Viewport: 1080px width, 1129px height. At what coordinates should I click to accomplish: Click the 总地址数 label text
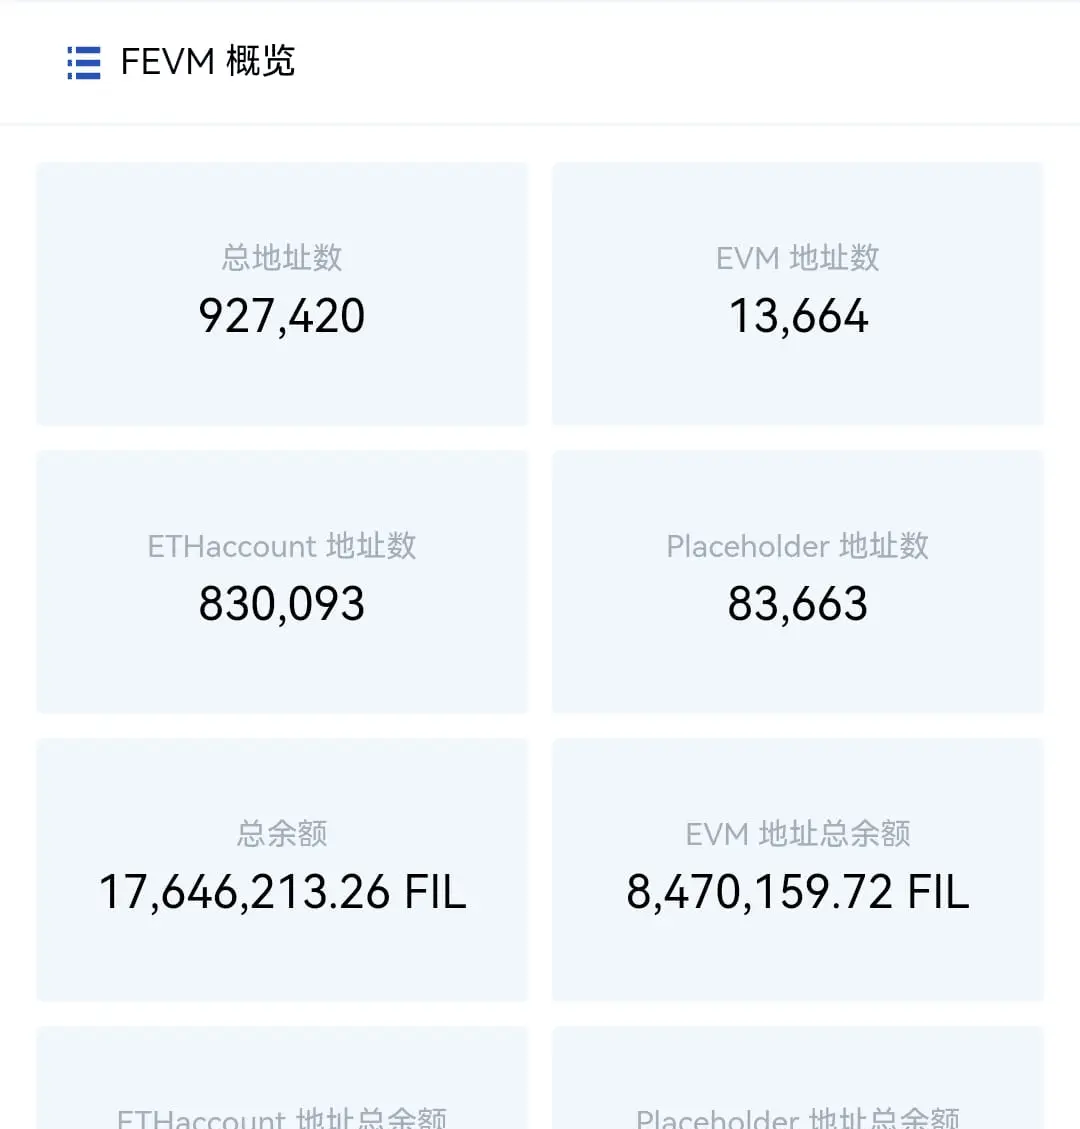tap(282, 258)
